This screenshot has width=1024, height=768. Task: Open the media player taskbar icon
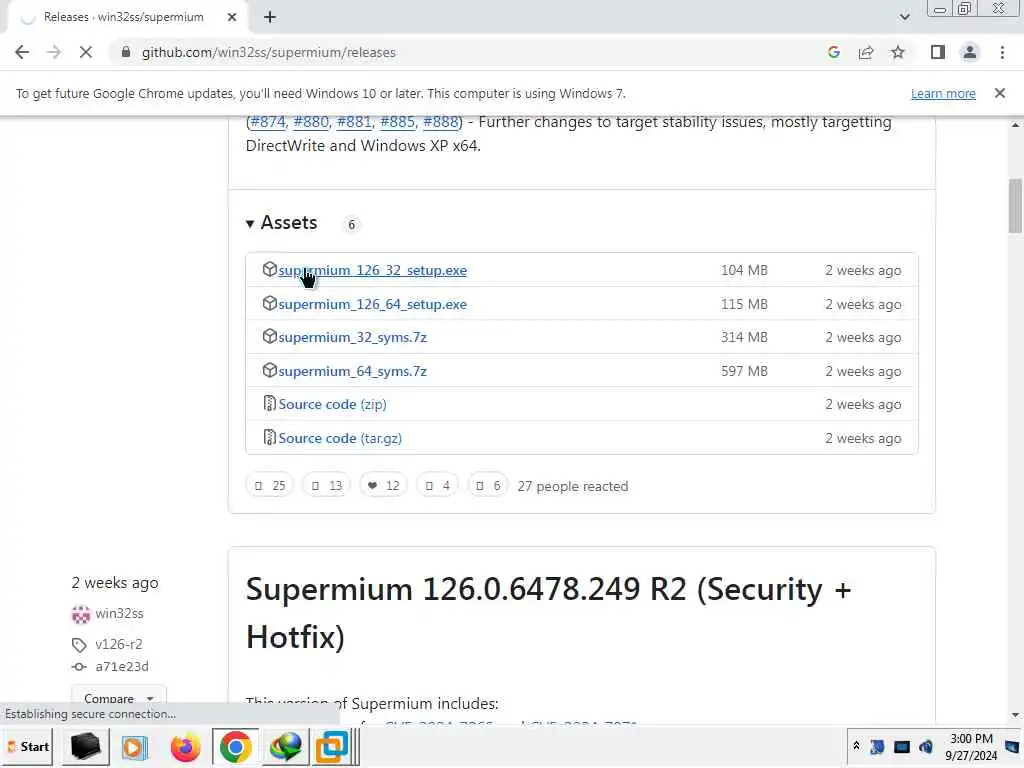coord(135,746)
